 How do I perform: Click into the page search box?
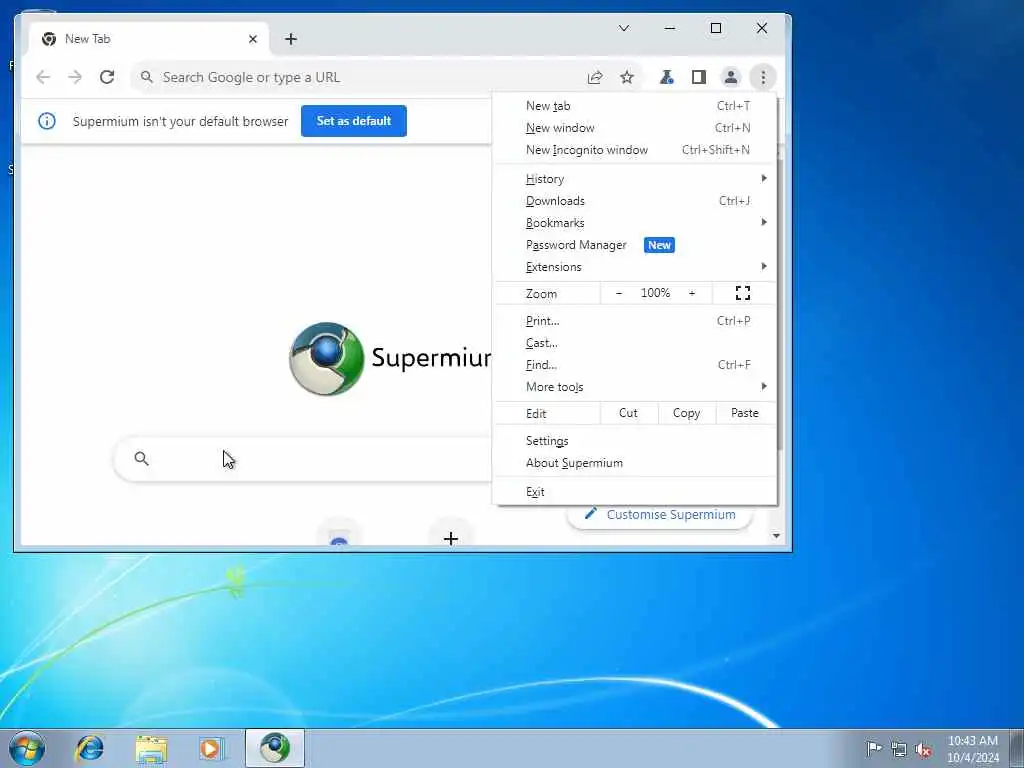coord(304,459)
